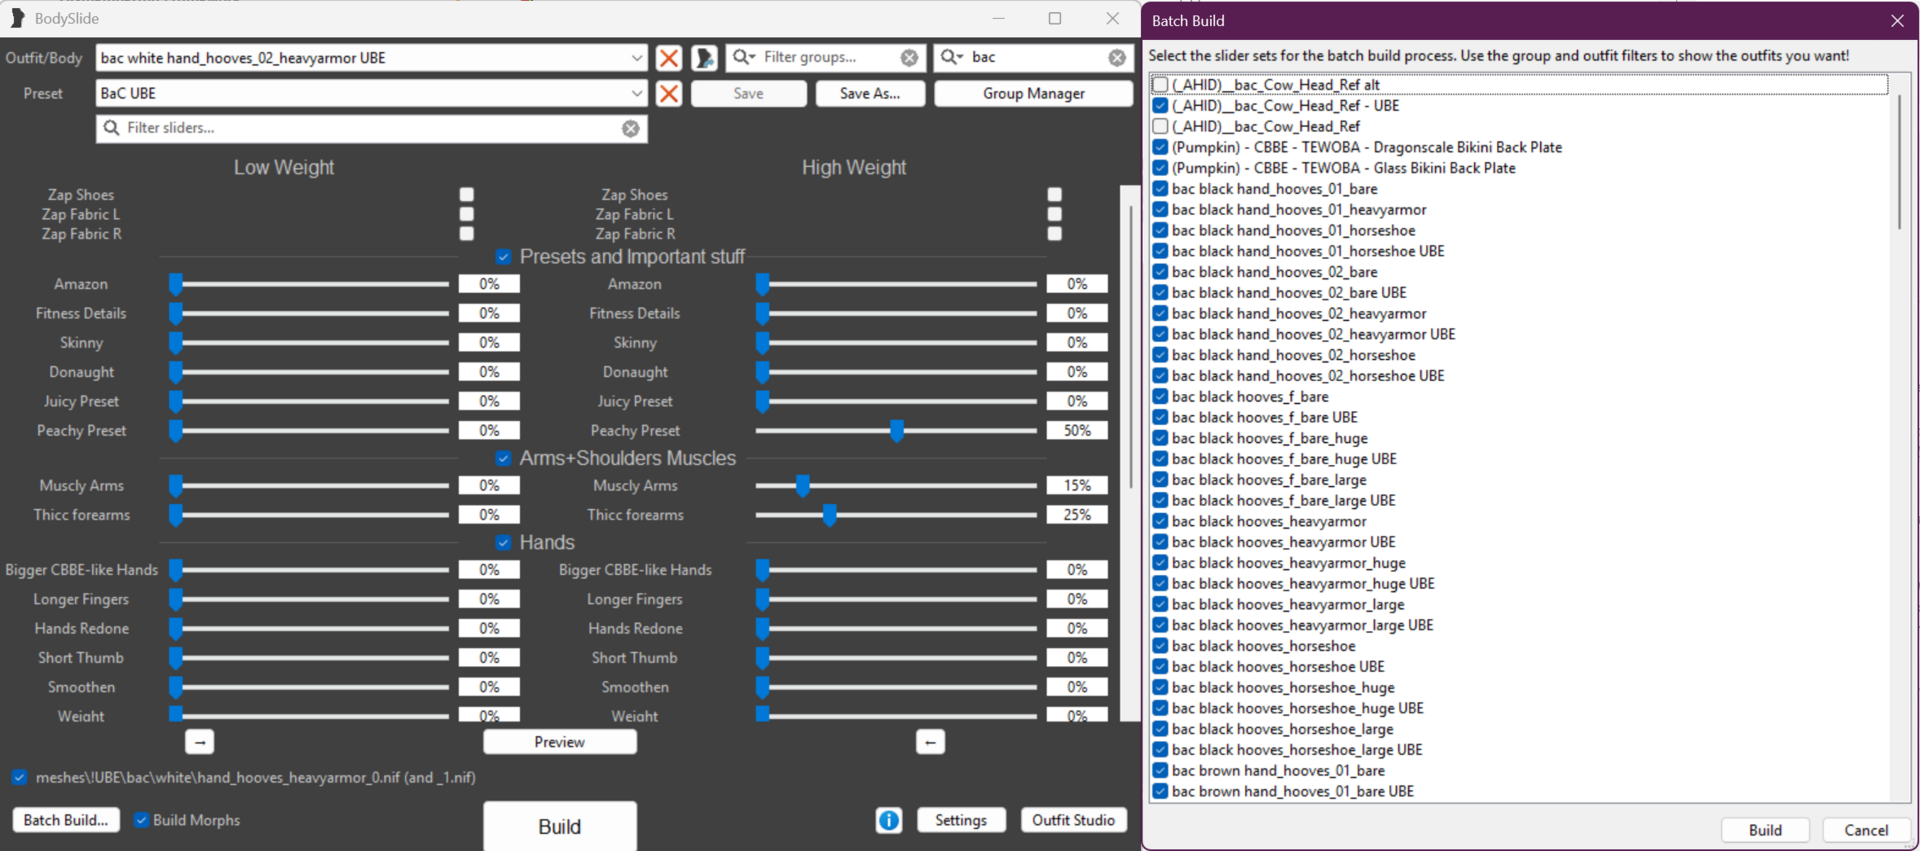Maximize the BodySlide window
The width and height of the screenshot is (1920, 851).
pyautogui.click(x=1055, y=18)
